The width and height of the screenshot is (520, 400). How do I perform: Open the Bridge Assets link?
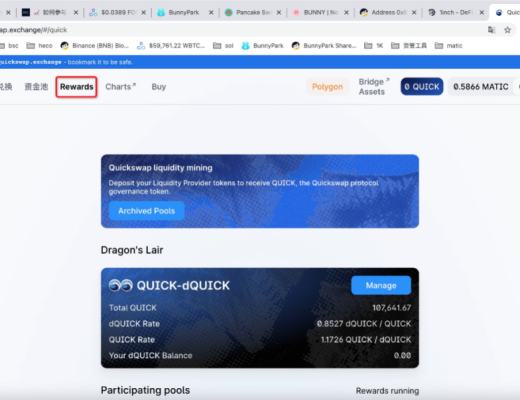click(x=374, y=87)
